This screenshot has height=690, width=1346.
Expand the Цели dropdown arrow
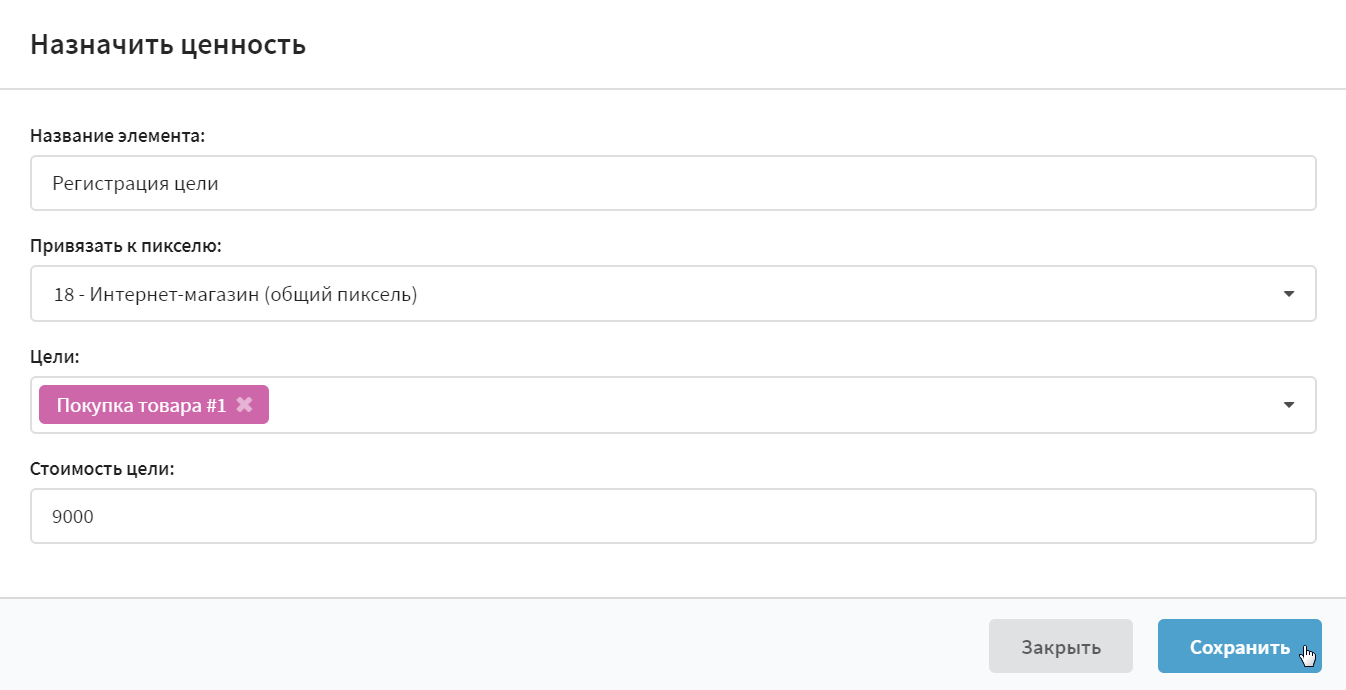pyautogui.click(x=1289, y=405)
